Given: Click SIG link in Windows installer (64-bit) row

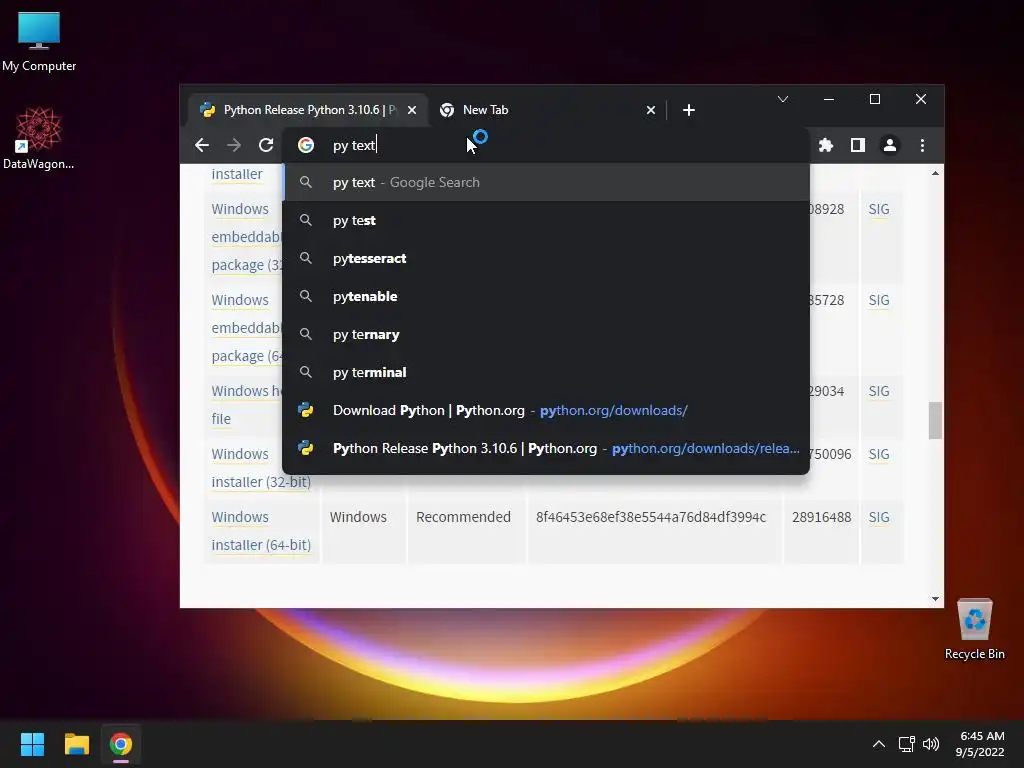Looking at the screenshot, I should [878, 517].
